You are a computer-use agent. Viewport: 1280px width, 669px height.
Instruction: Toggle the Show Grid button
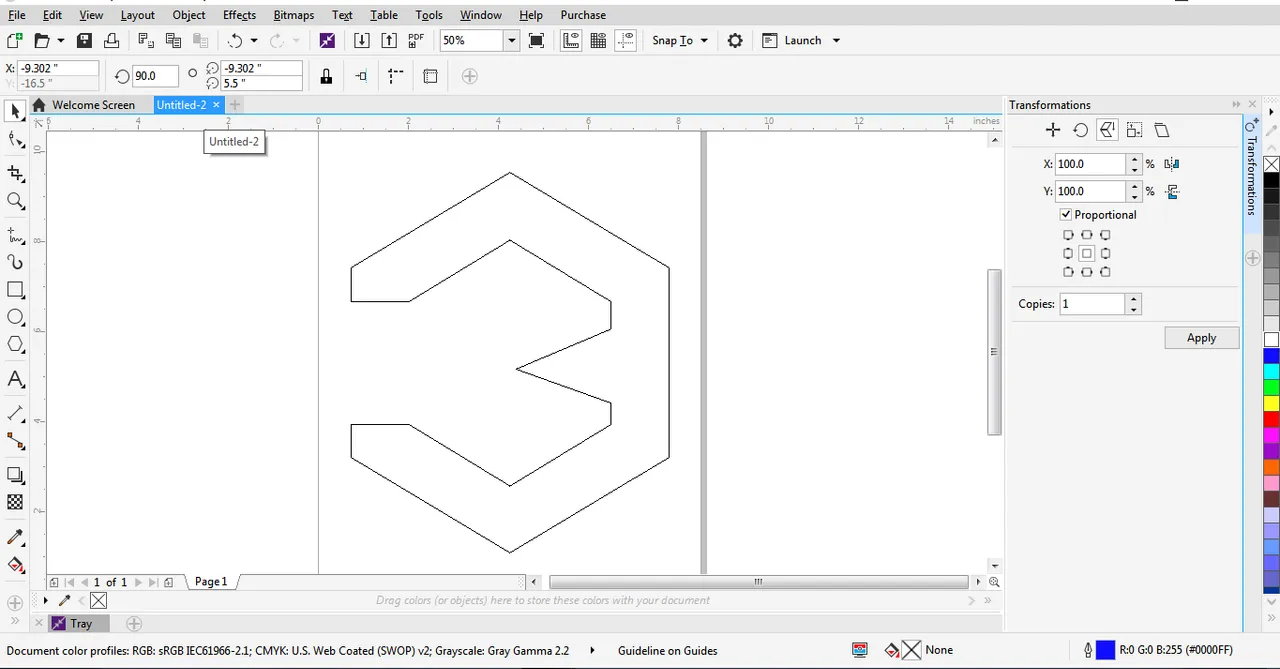(599, 40)
